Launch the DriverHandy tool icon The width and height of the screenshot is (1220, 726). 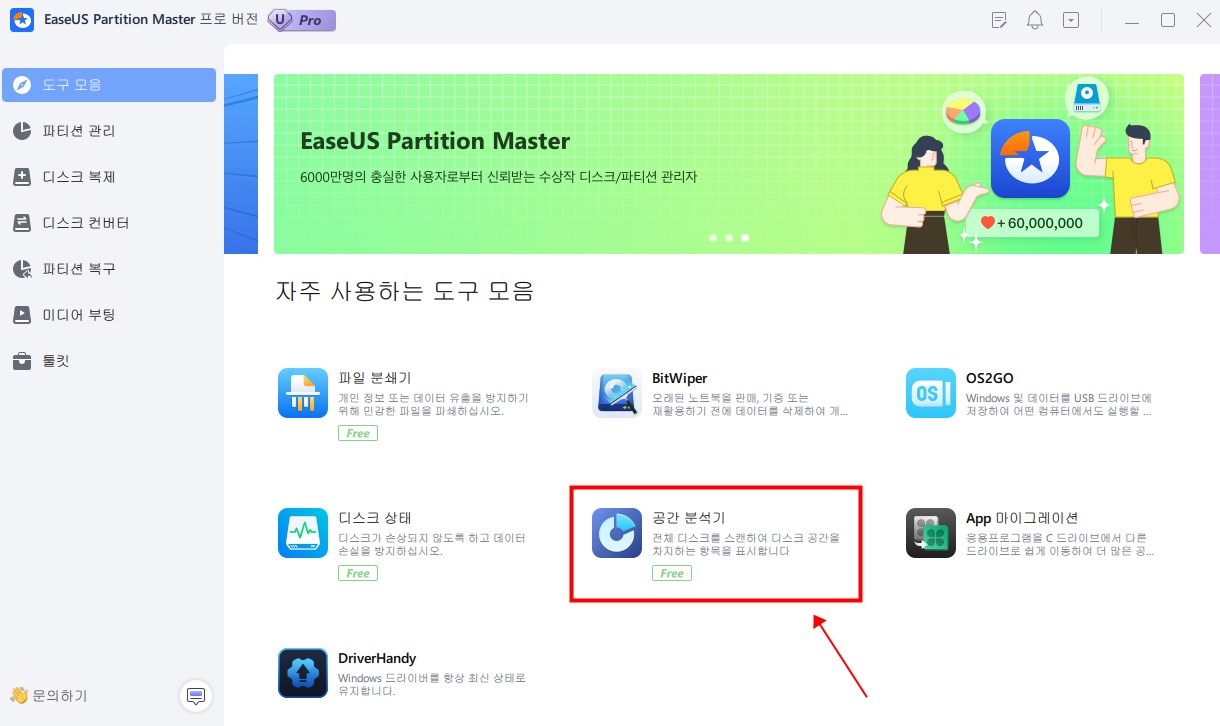tap(303, 673)
